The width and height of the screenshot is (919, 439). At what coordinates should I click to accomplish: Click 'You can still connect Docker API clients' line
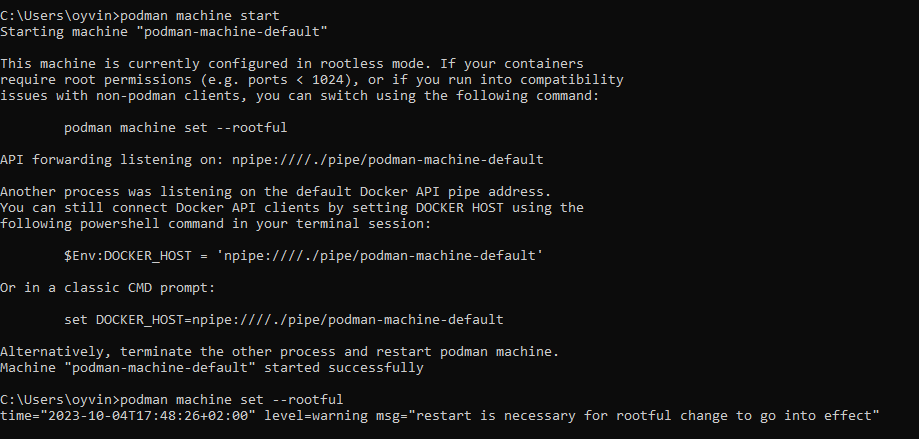coord(292,207)
